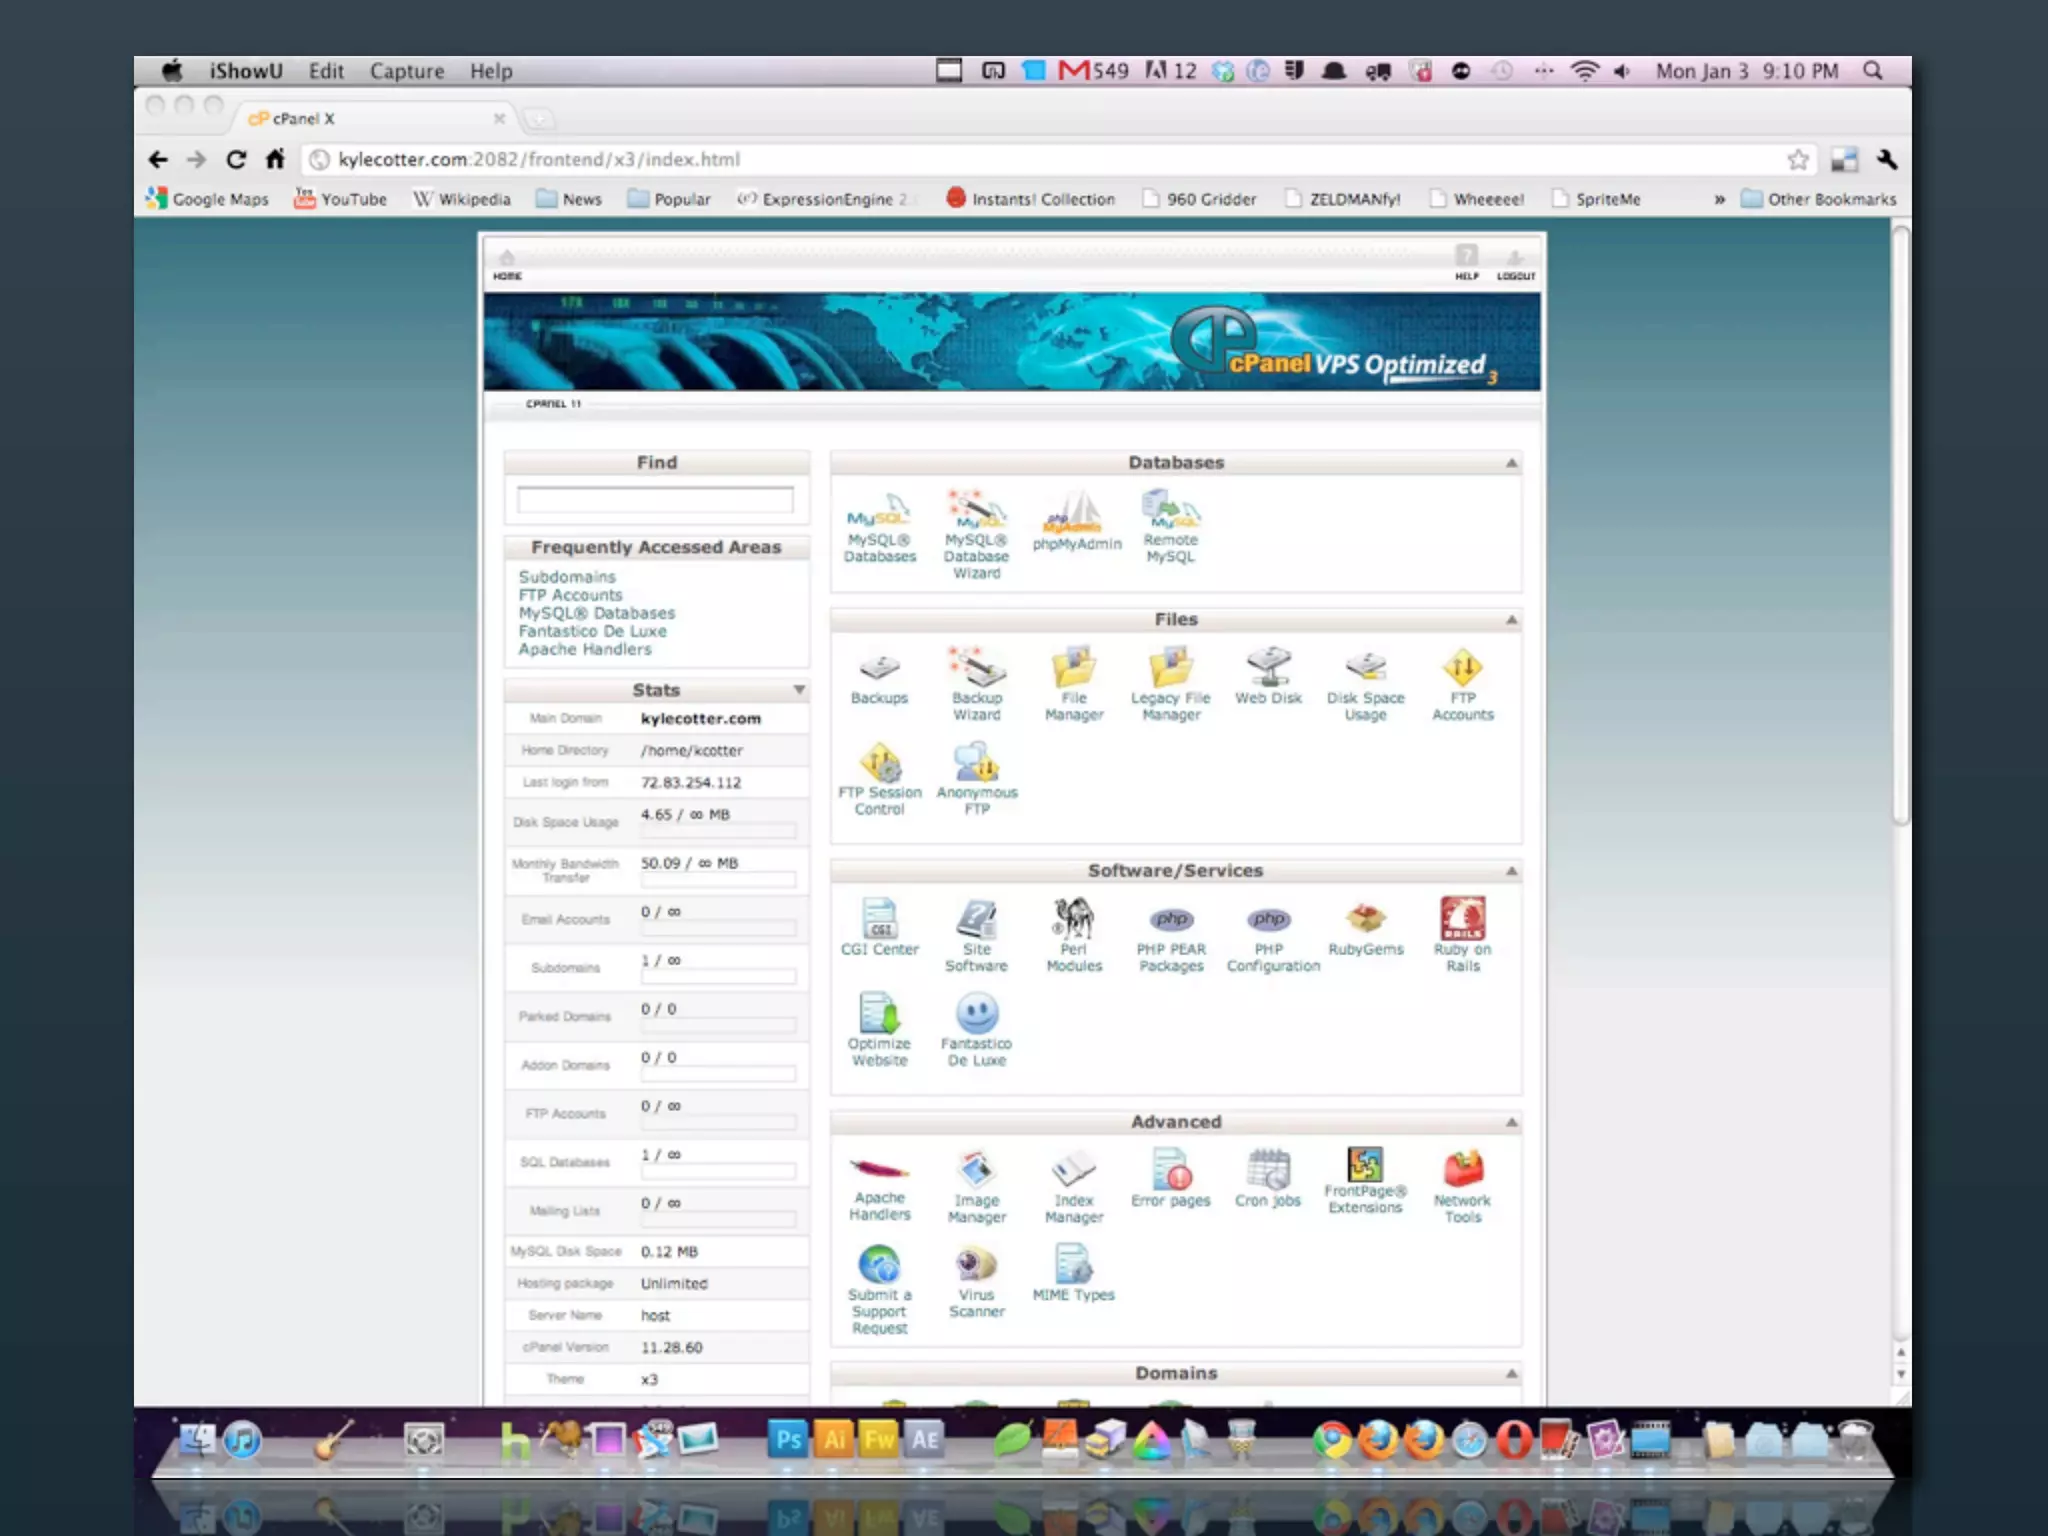
Task: Click the FTP Accounts sidebar link
Action: pyautogui.click(x=570, y=595)
